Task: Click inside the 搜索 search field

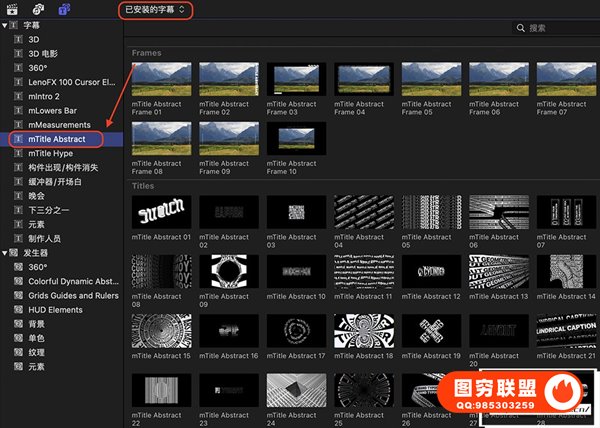Action: click(558, 29)
